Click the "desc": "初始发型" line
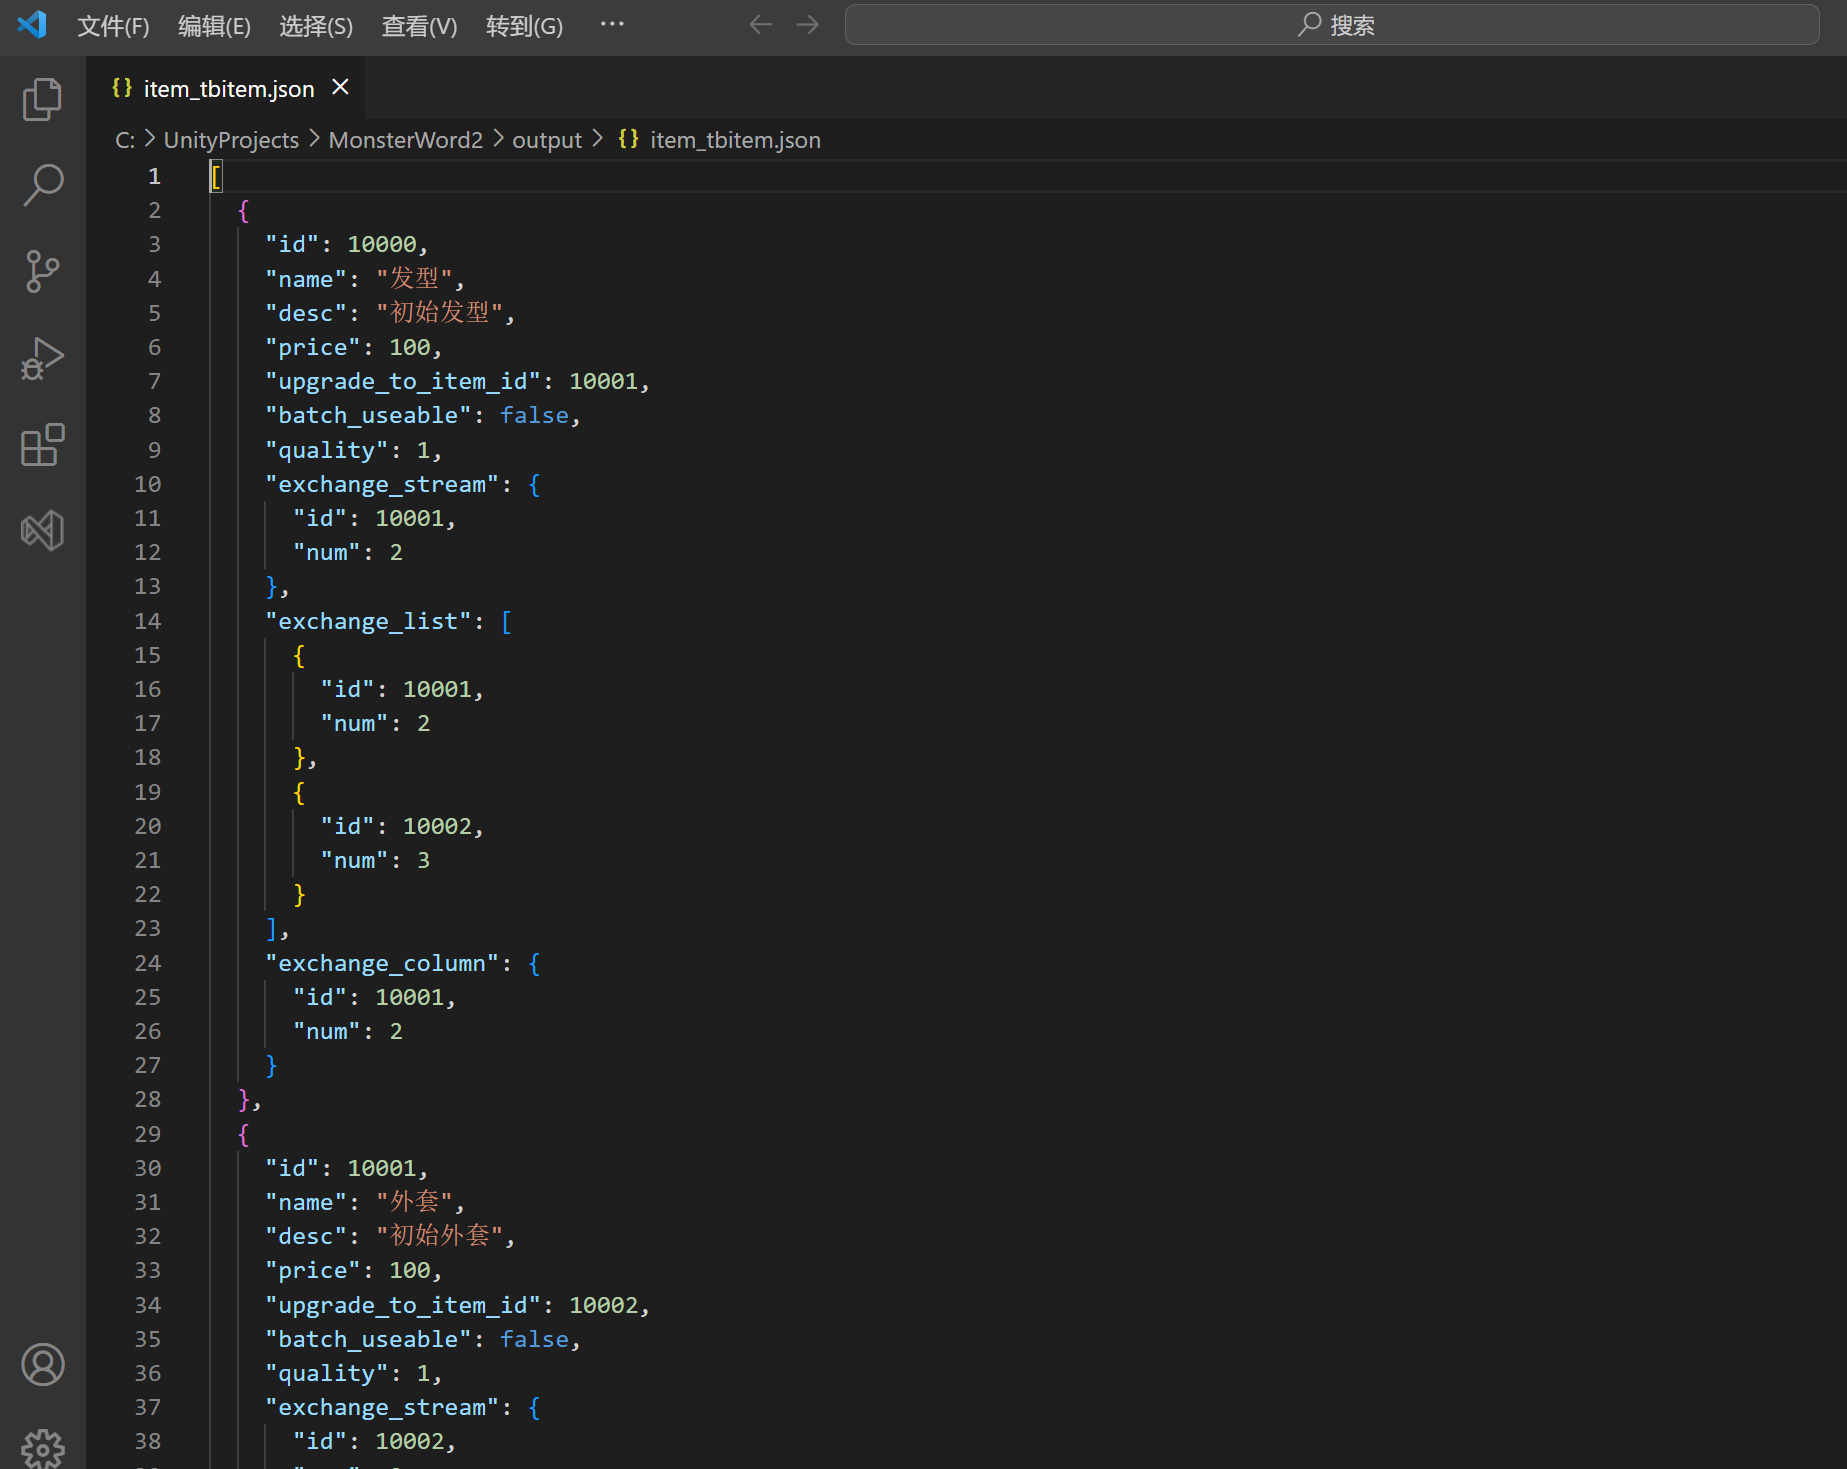1847x1469 pixels. [390, 313]
